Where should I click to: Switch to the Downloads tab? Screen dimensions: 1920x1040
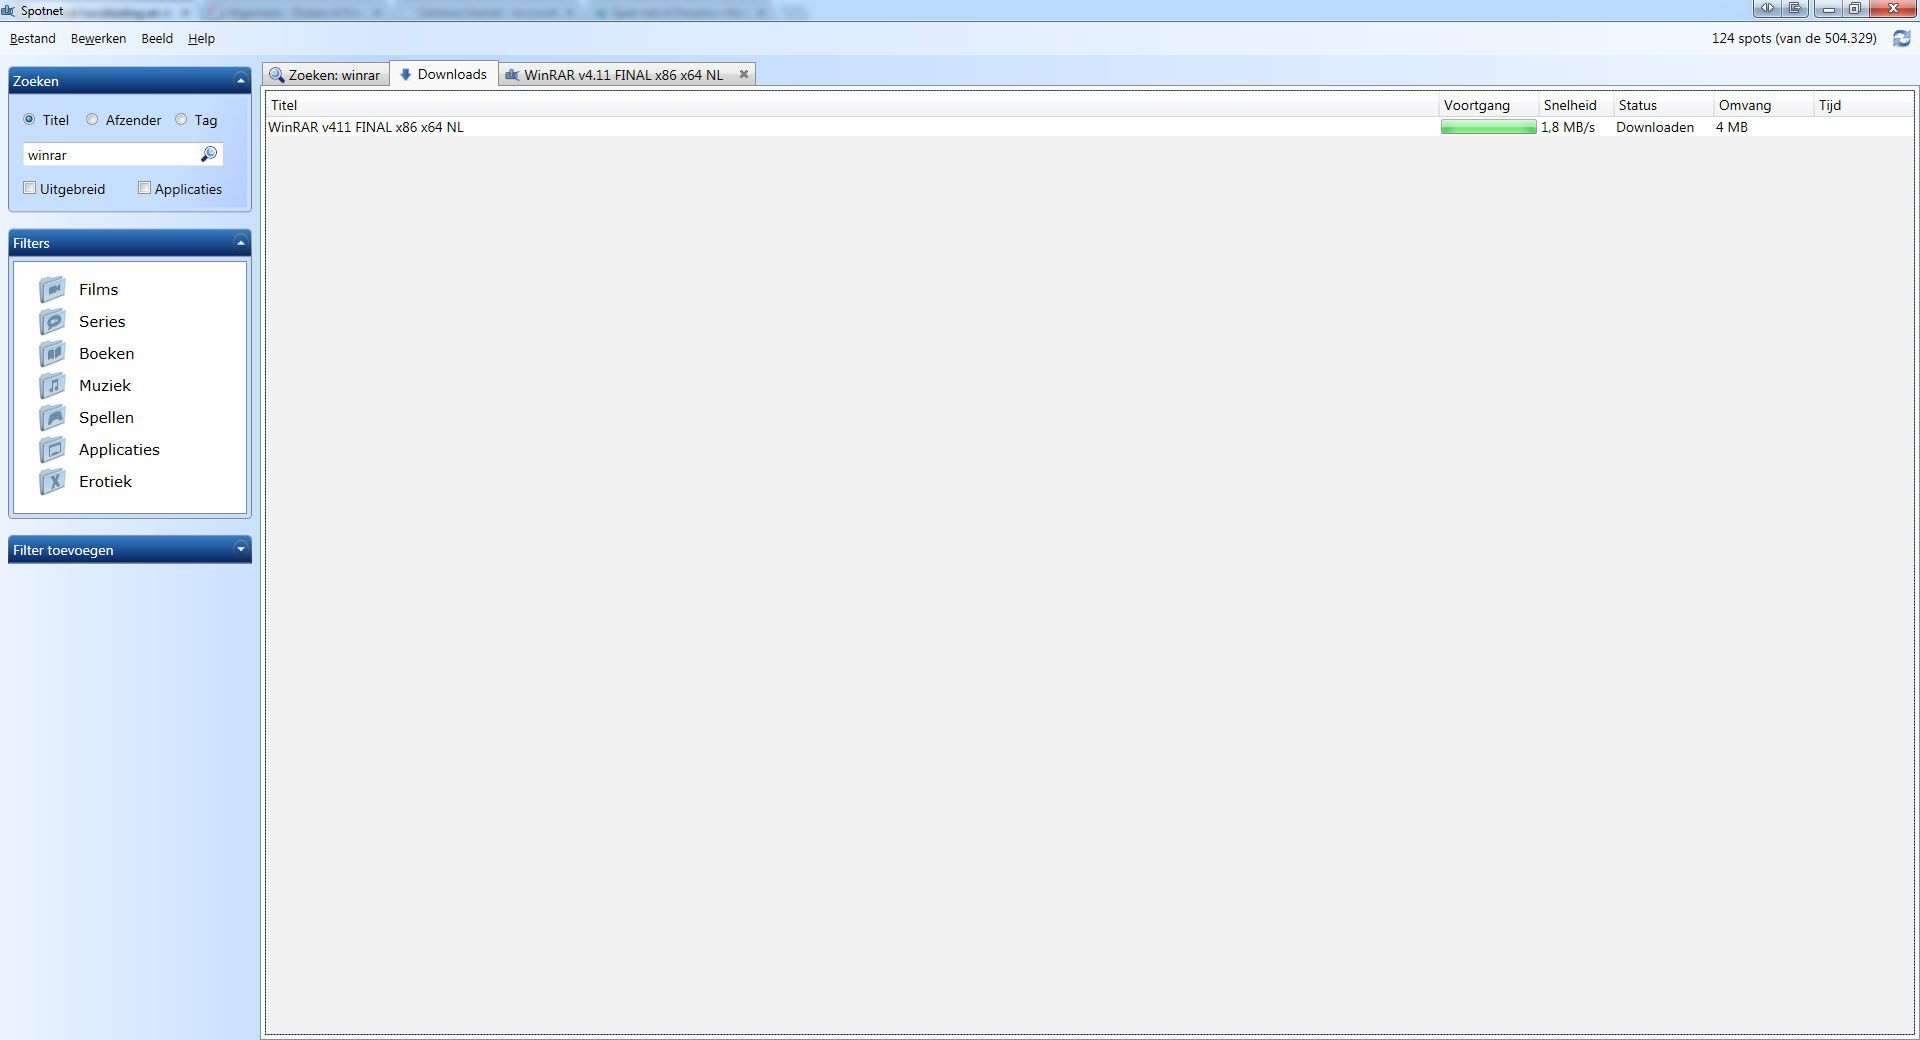coord(443,74)
